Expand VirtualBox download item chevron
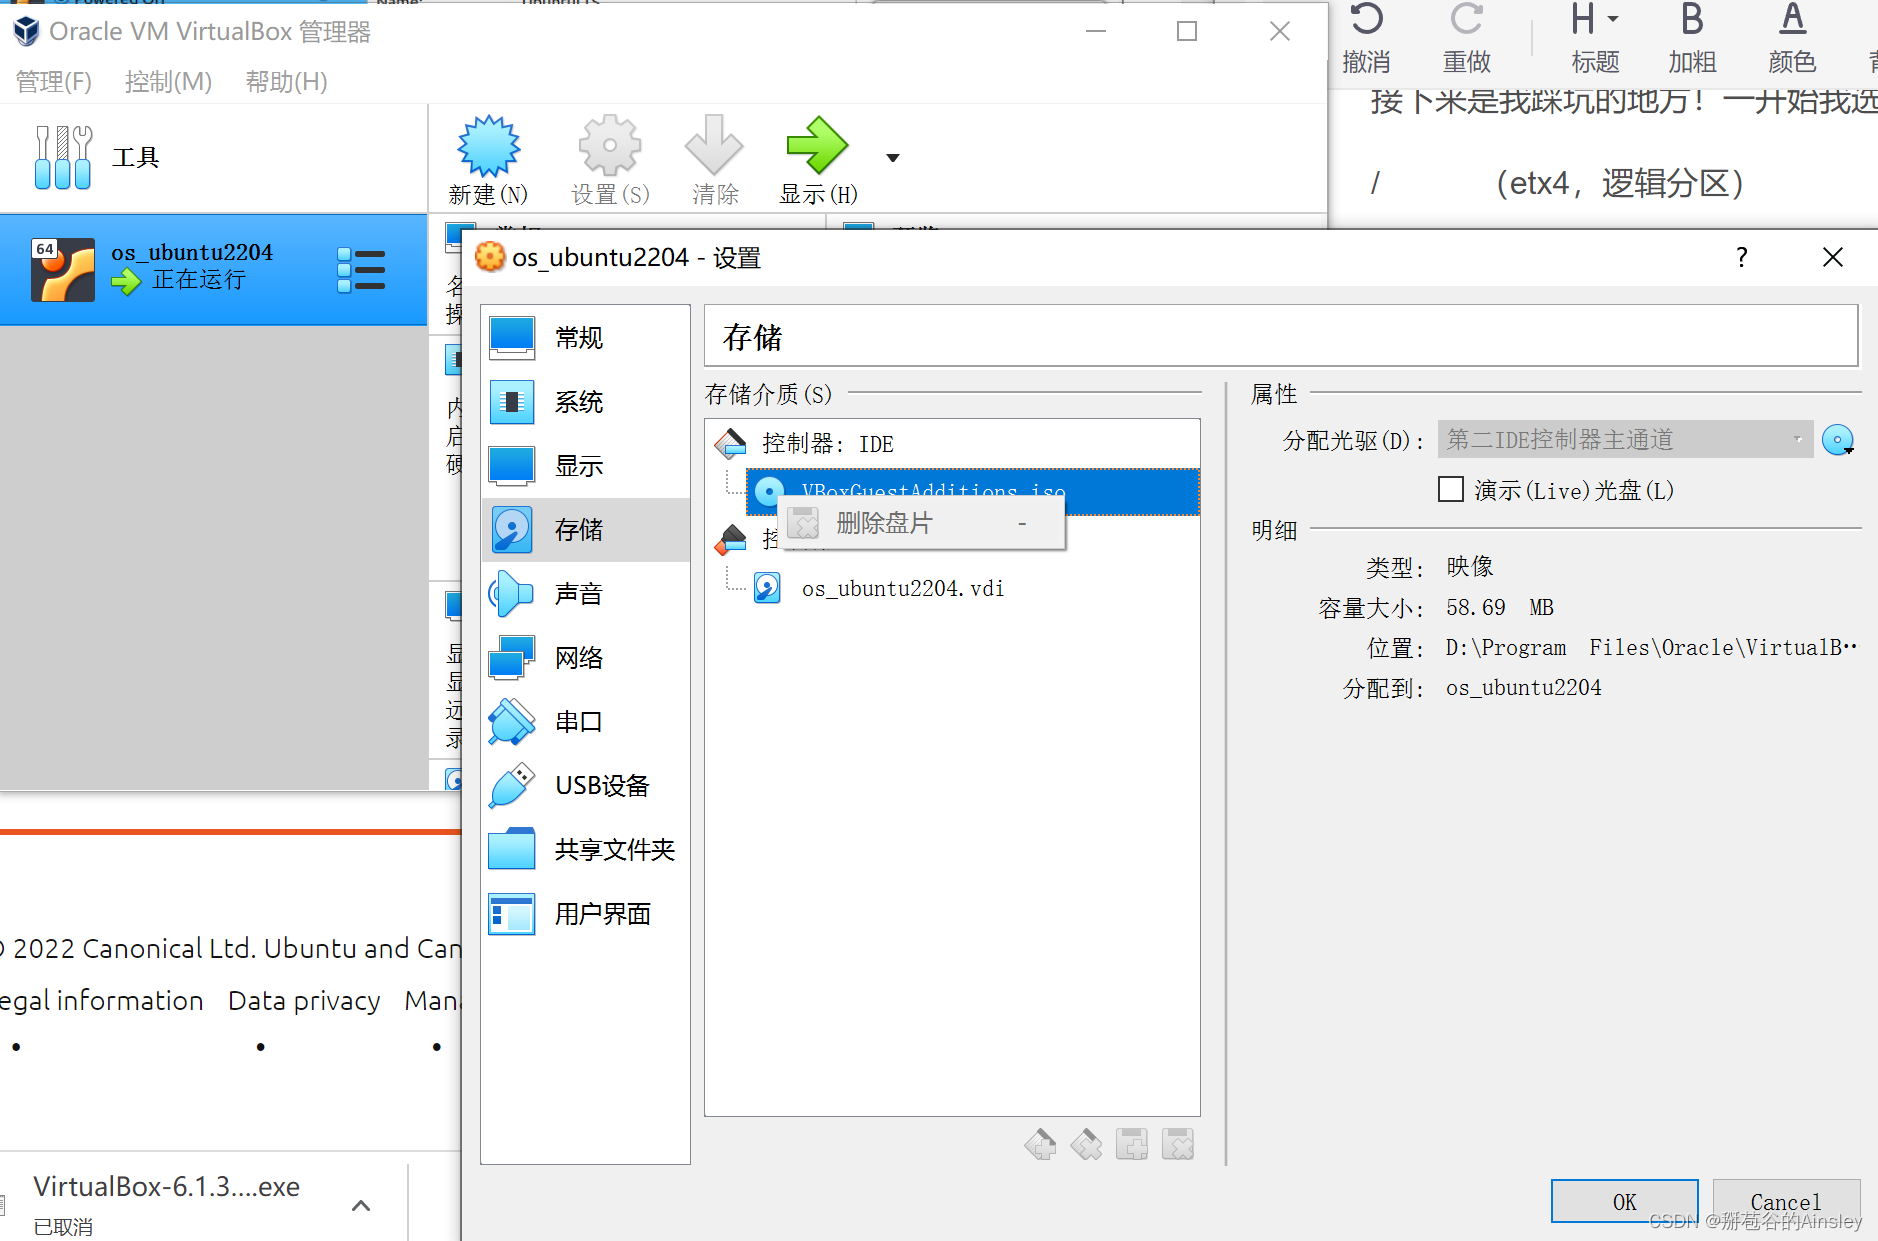The image size is (1878, 1241). coord(362,1205)
